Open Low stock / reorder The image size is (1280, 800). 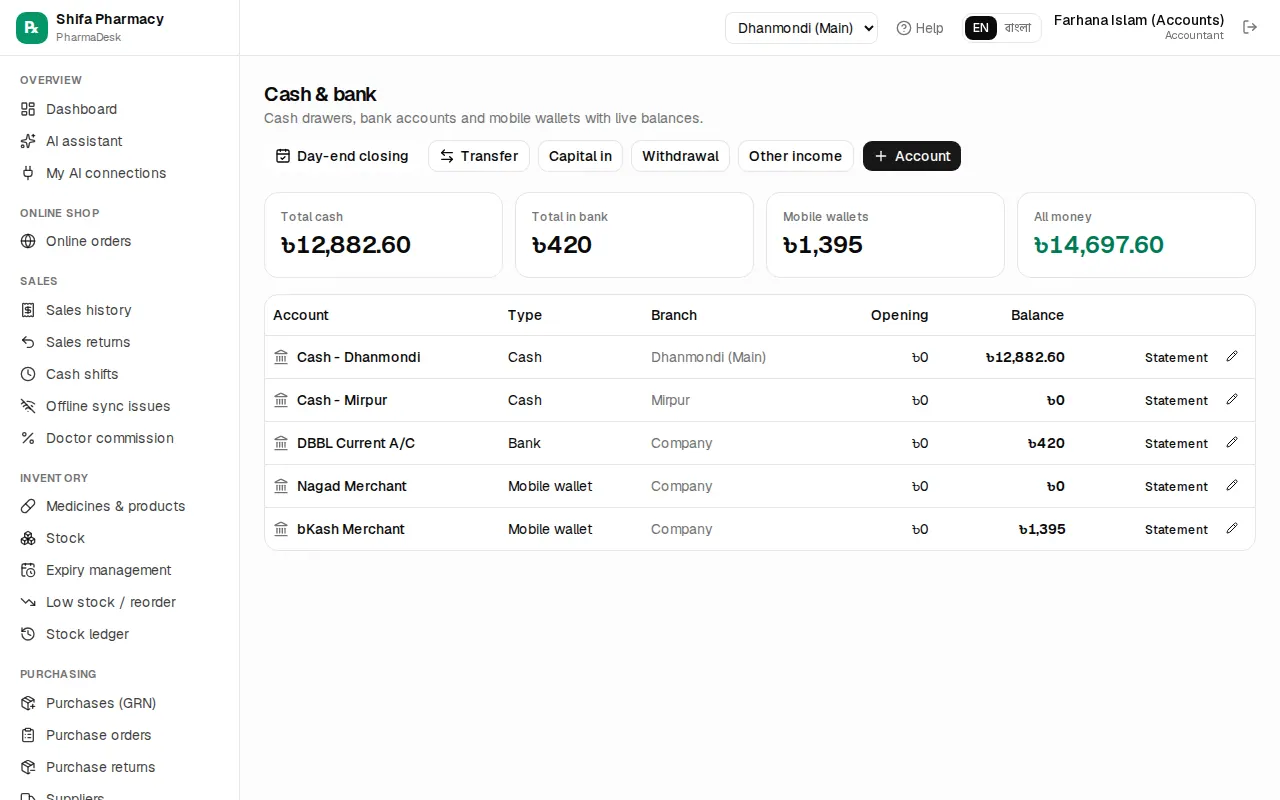click(120, 602)
